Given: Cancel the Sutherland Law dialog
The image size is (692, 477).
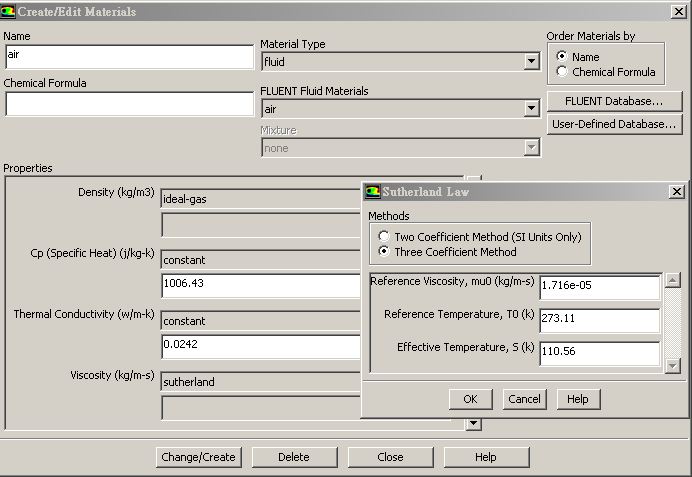Looking at the screenshot, I should [524, 399].
